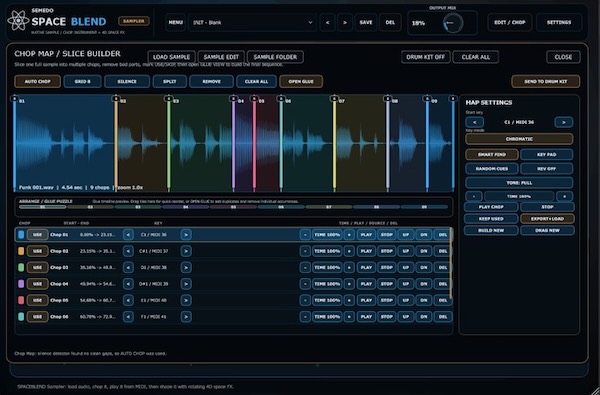This screenshot has width=600, height=395.
Task: Decrease TIME for Chop 06 row
Action: pyautogui.click(x=305, y=317)
